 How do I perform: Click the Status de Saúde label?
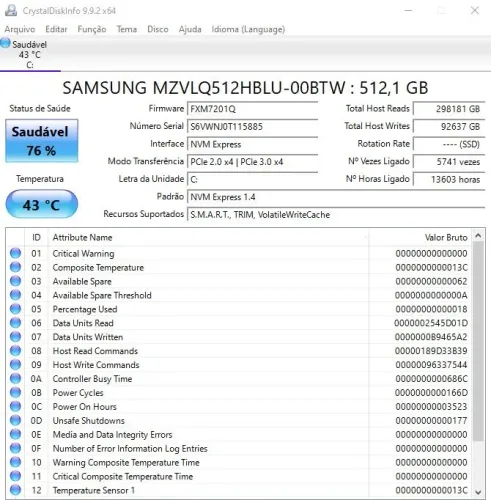(x=40, y=109)
